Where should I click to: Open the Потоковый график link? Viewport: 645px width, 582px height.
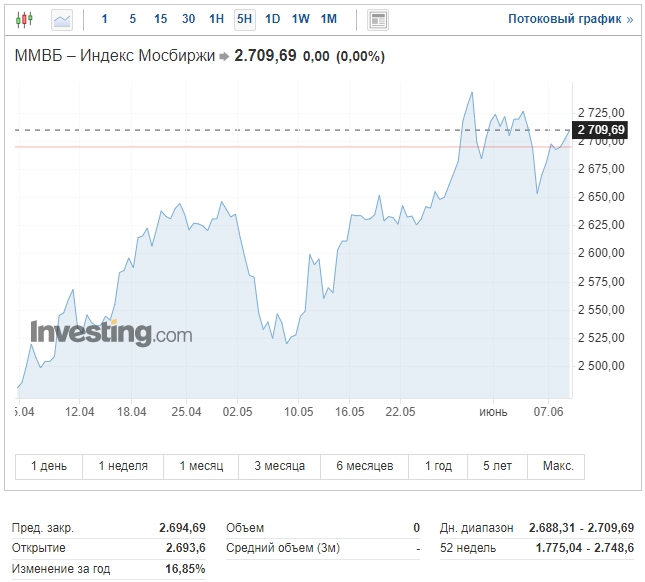(x=571, y=19)
